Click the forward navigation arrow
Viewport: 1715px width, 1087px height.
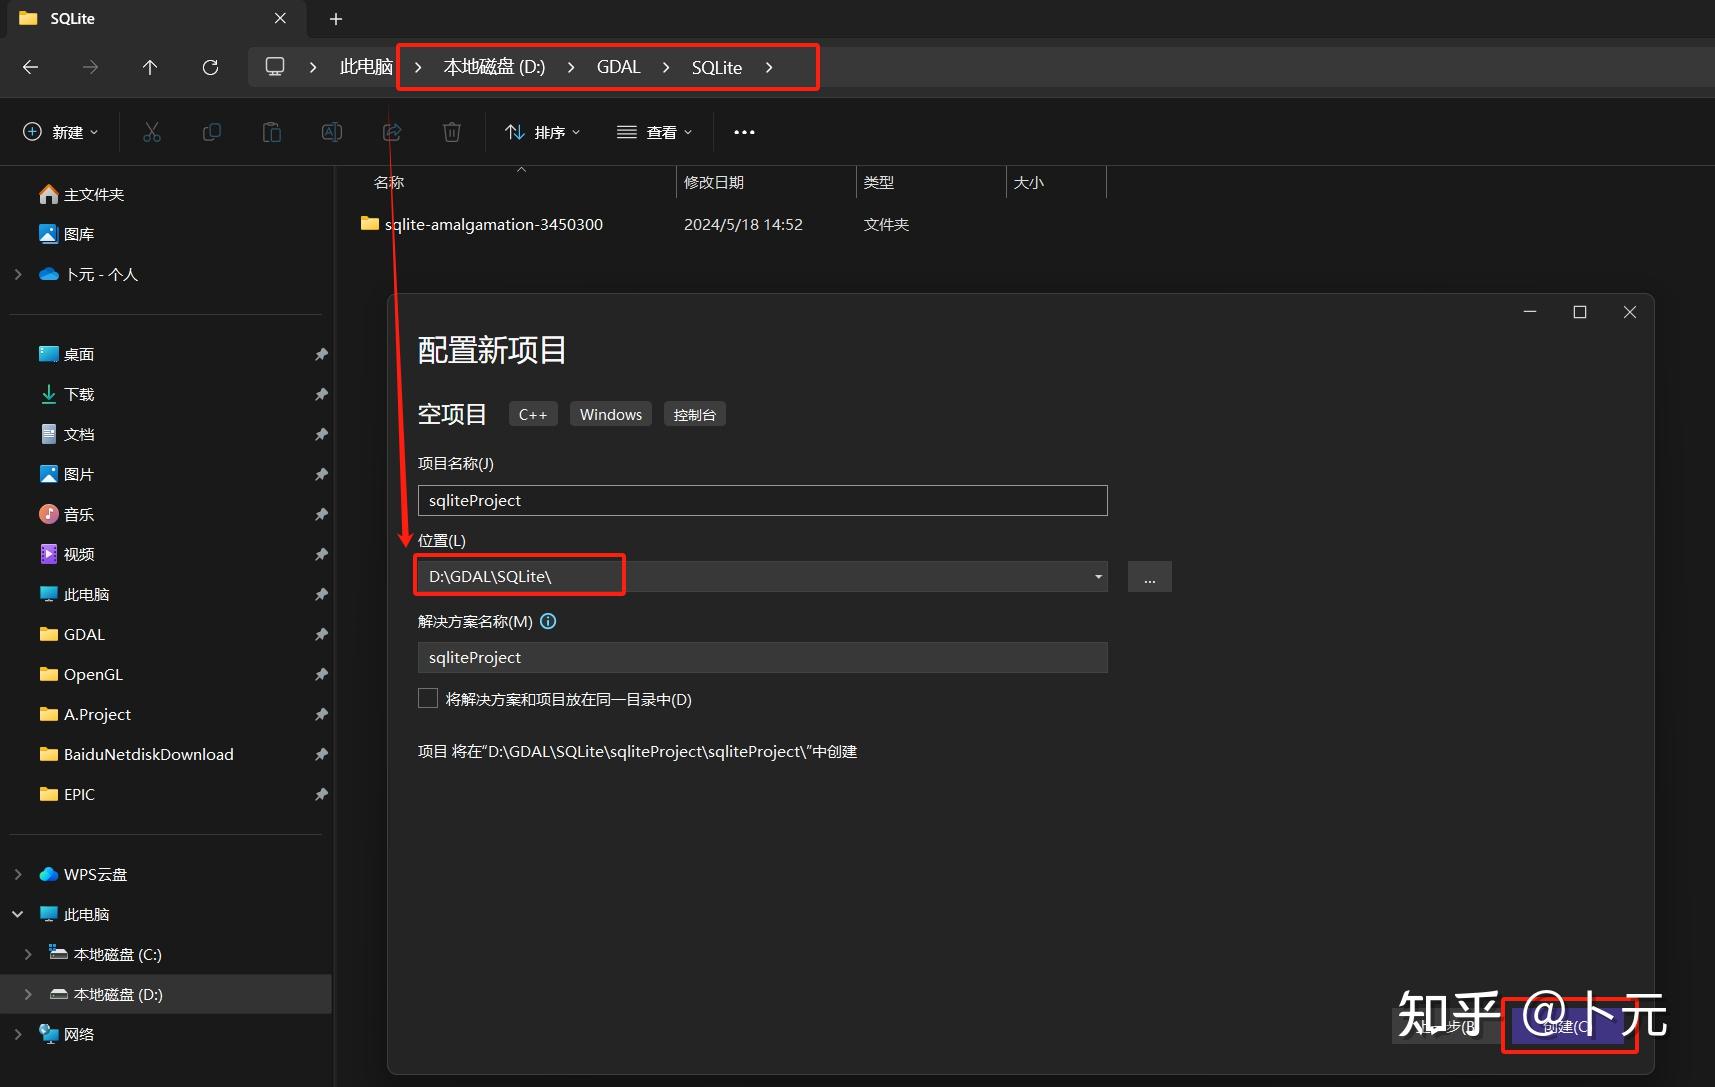pyautogui.click(x=90, y=67)
